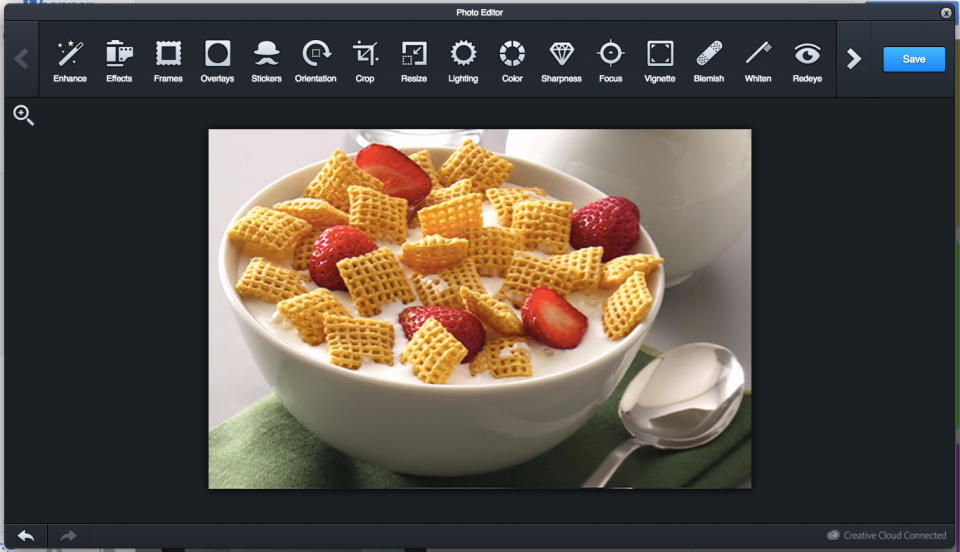Viewport: 960px width, 552px height.
Task: Select the Sharpness diamond tool
Action: coord(561,61)
